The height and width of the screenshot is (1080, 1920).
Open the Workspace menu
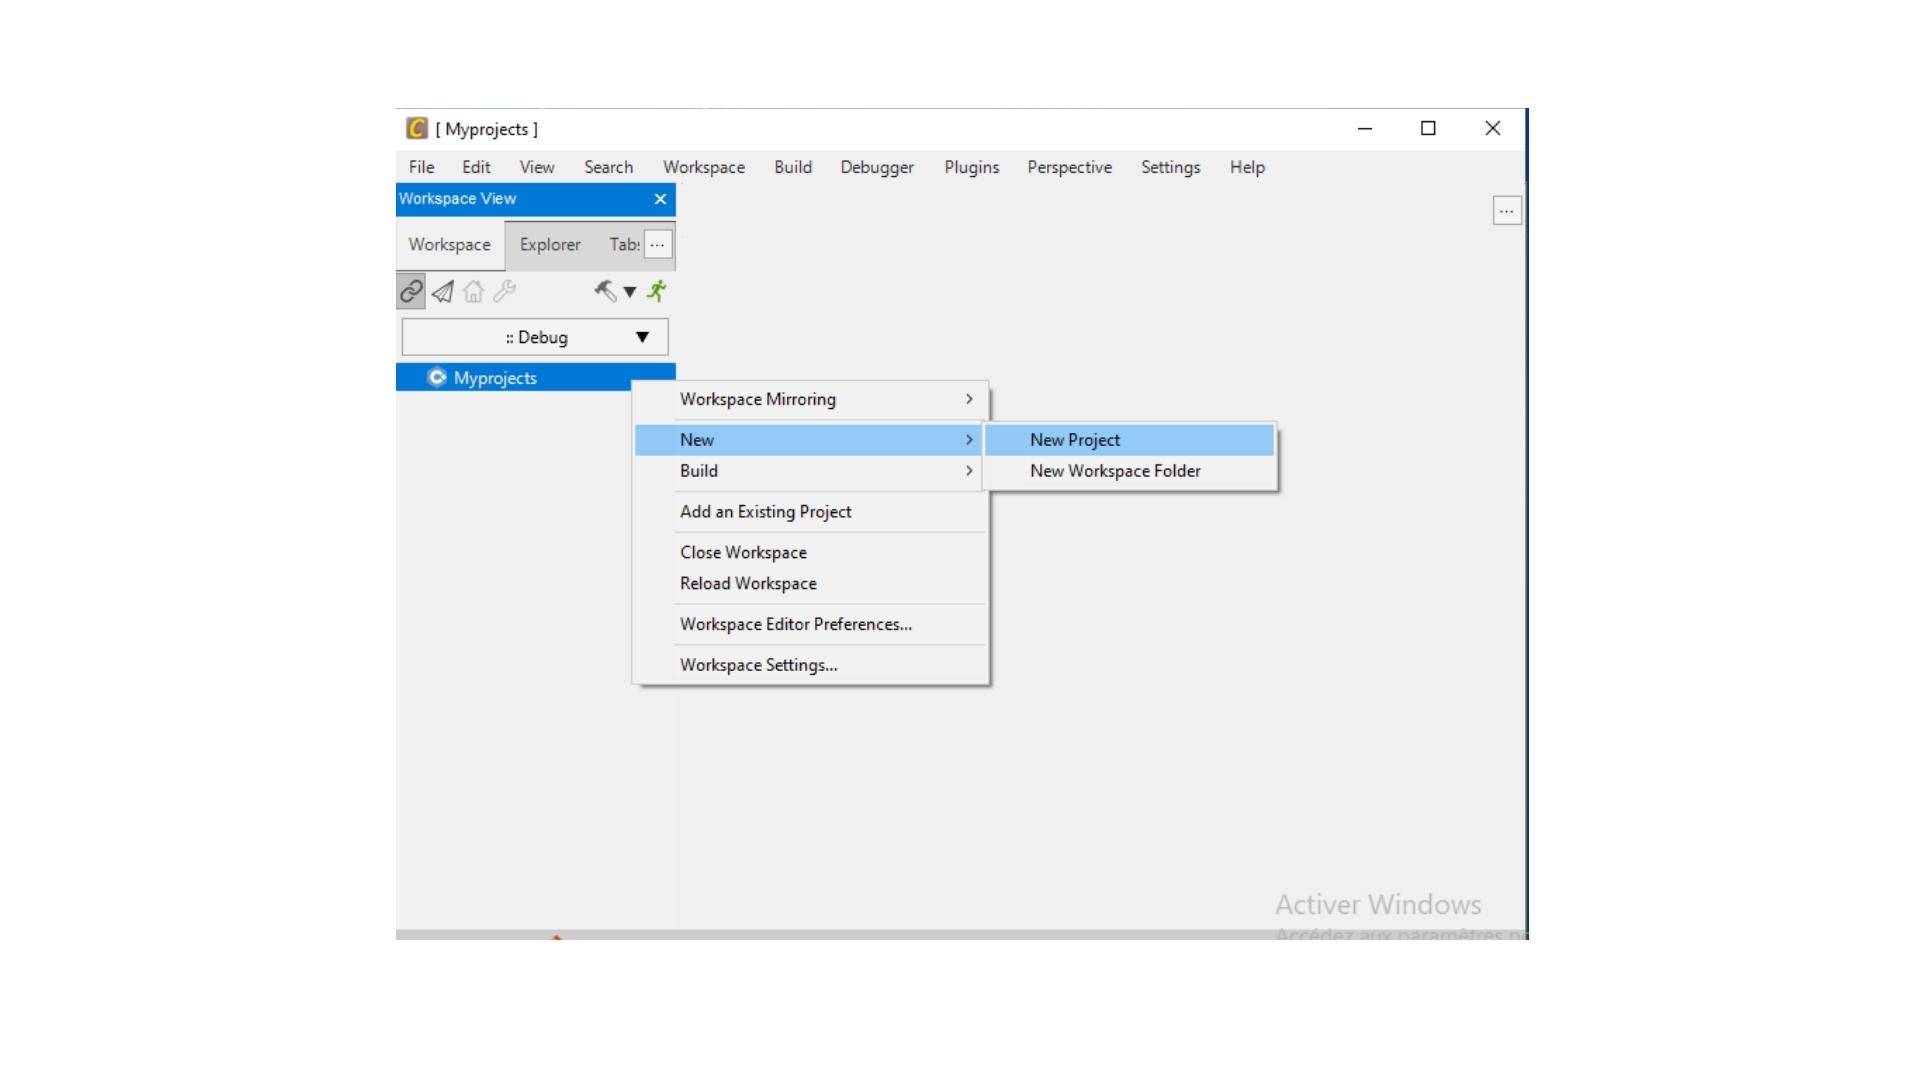click(x=704, y=167)
